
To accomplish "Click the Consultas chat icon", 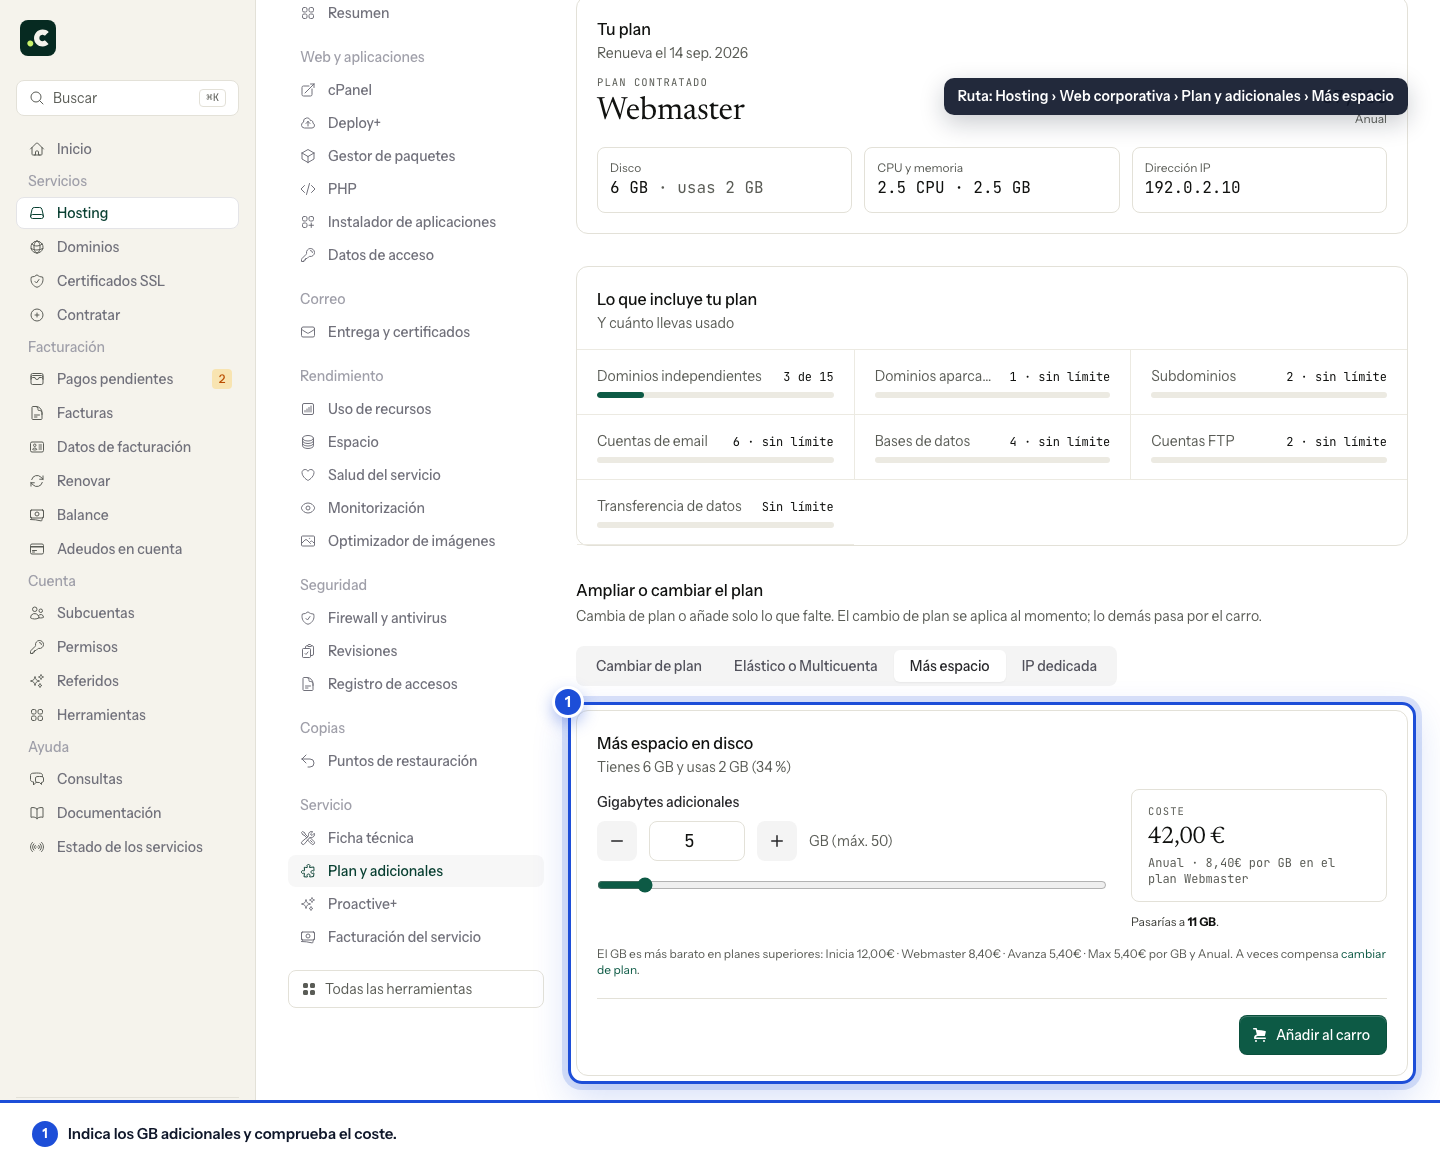I will (x=37, y=779).
